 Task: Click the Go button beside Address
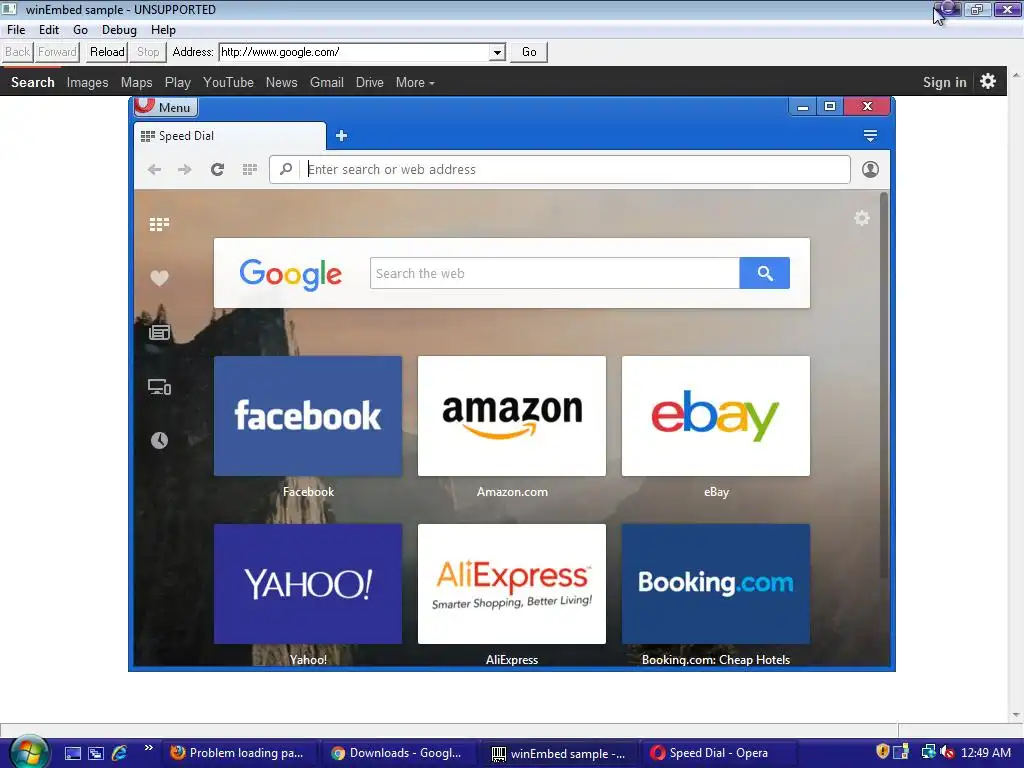529,52
